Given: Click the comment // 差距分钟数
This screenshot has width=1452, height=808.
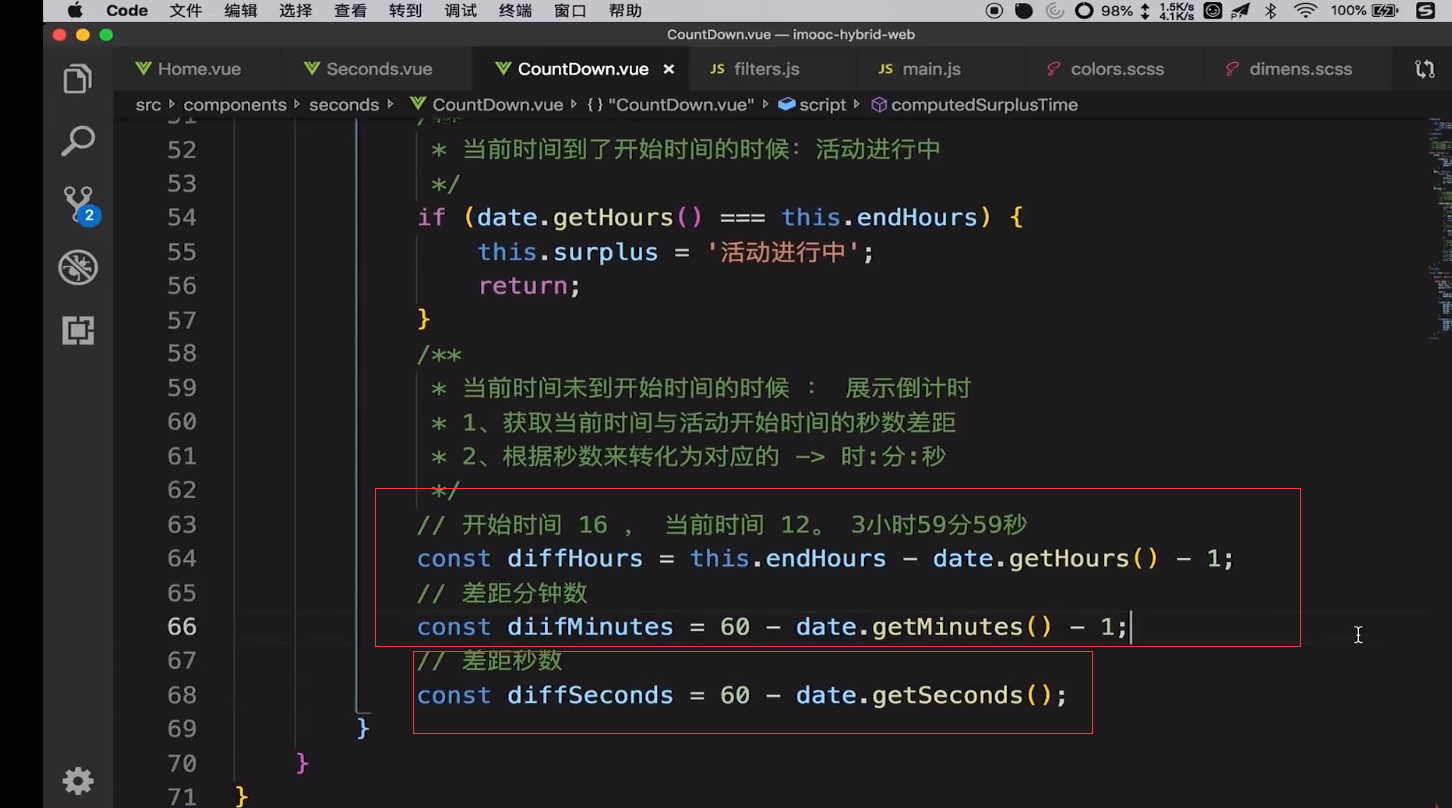Looking at the screenshot, I should click(x=502, y=592).
